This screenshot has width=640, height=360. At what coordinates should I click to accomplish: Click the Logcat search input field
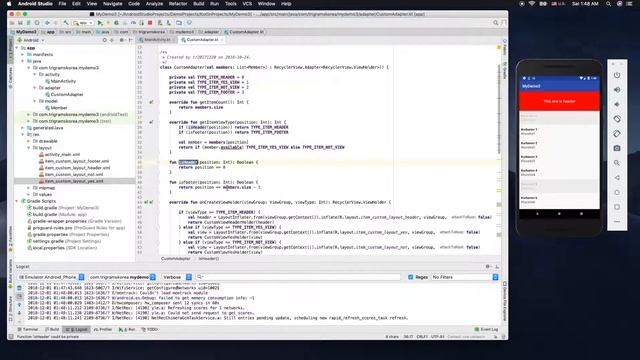pos(298,277)
